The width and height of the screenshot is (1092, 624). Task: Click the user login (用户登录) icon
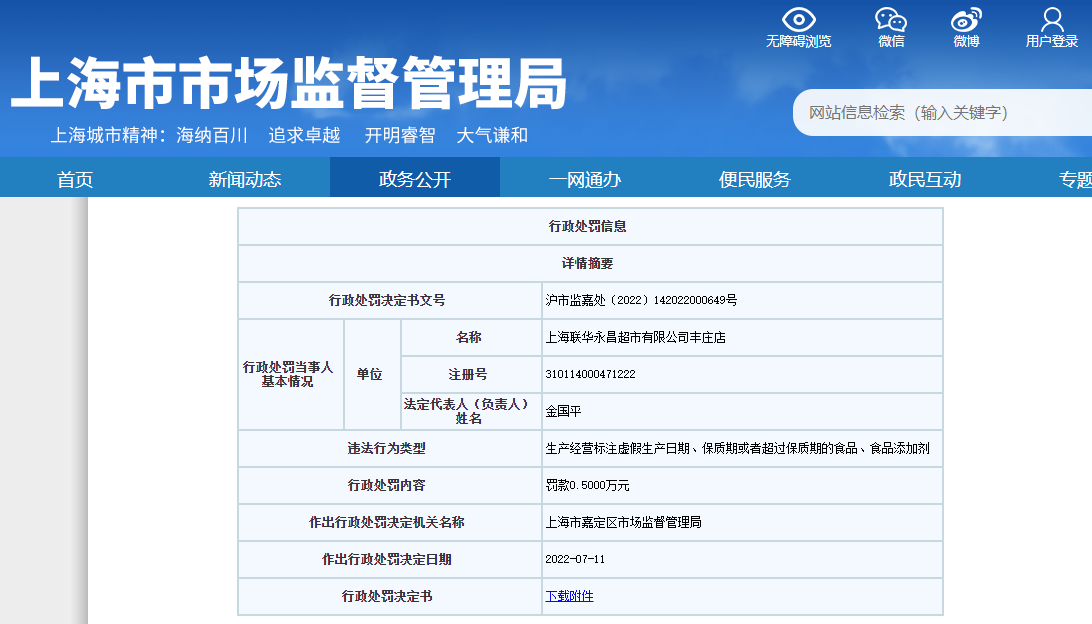coord(1052,20)
